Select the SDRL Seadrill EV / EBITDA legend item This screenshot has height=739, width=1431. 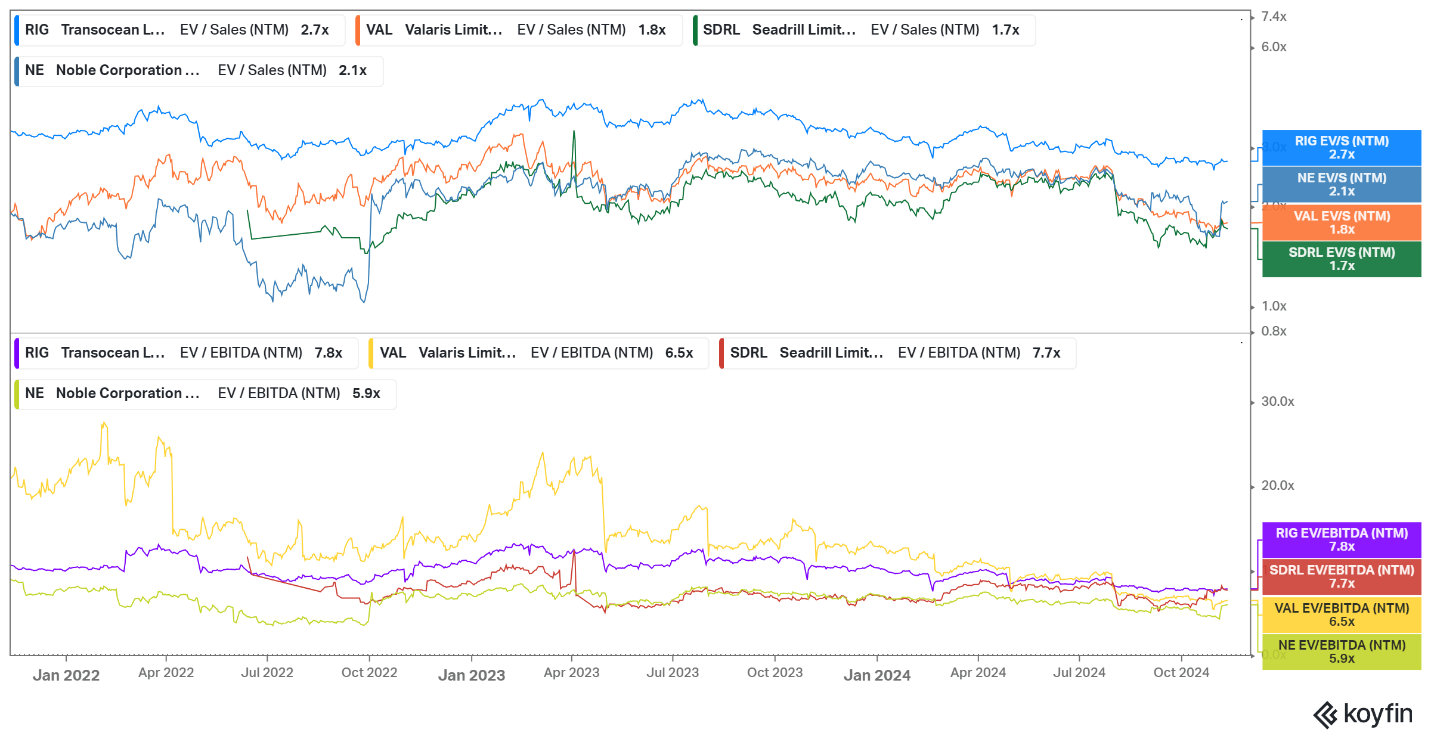click(896, 353)
